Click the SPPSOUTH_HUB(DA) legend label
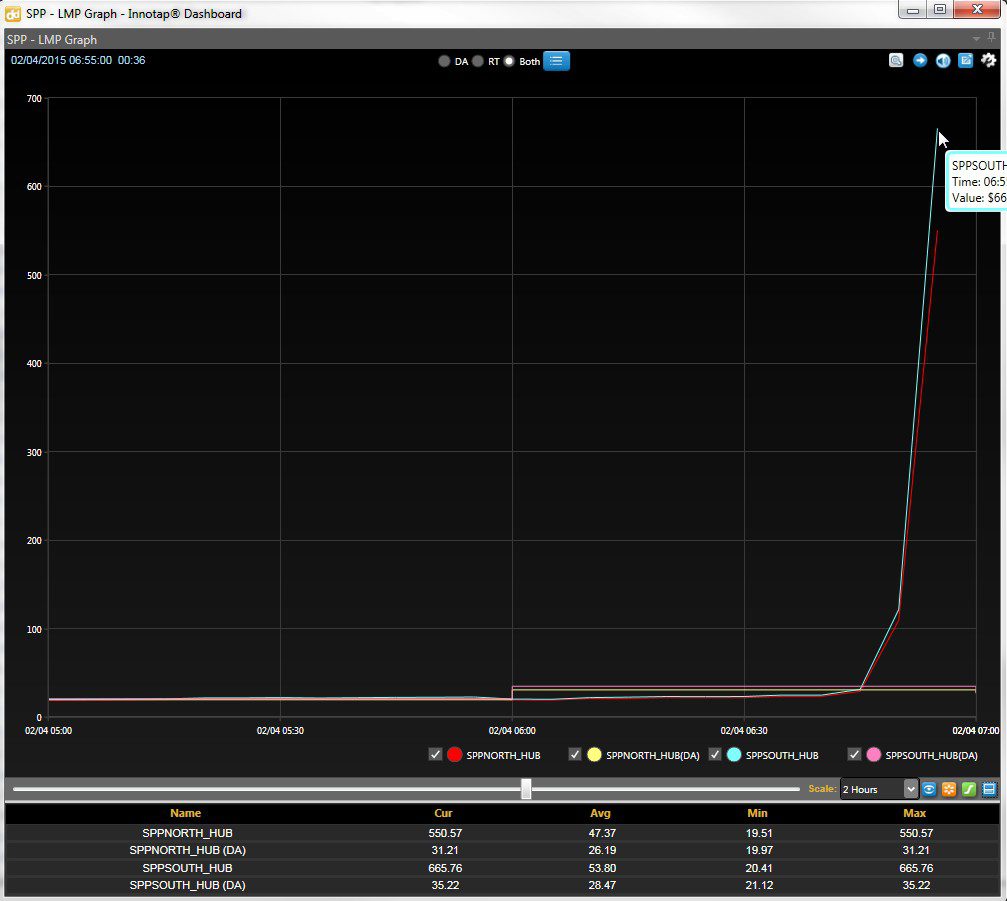The width and height of the screenshot is (1007, 901). pyautogui.click(x=931, y=755)
